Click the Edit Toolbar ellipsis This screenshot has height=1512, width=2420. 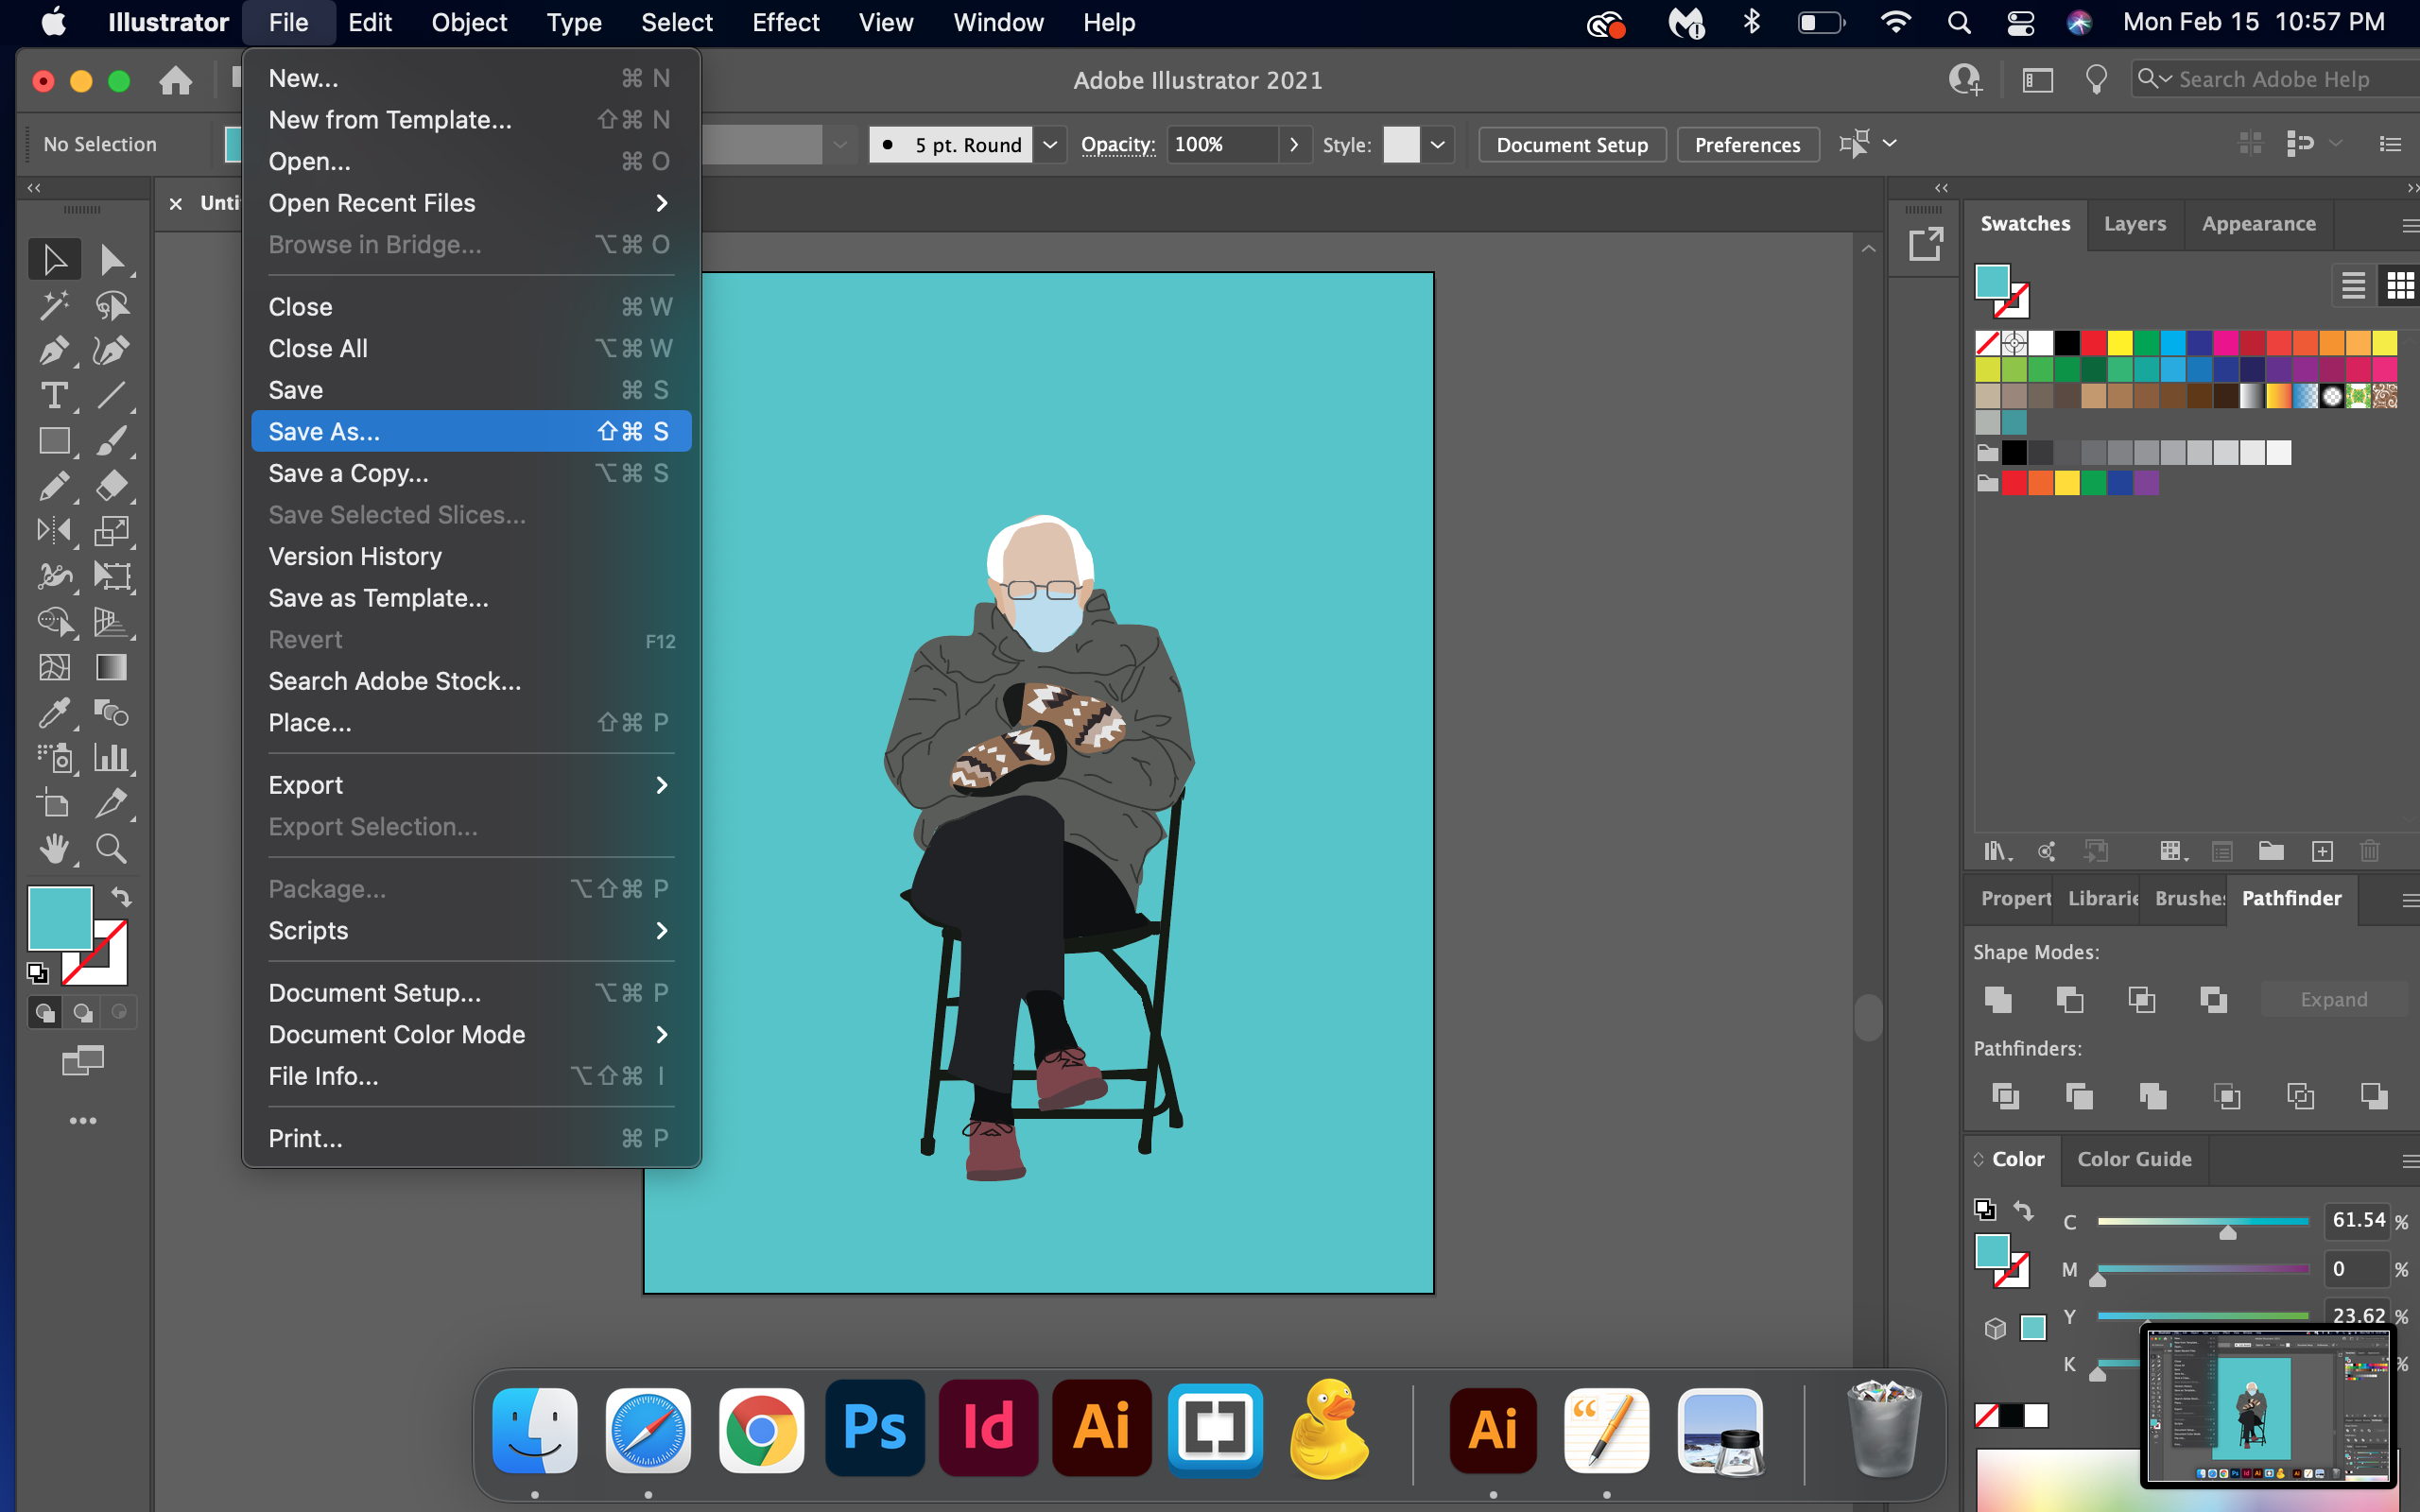(x=83, y=1121)
